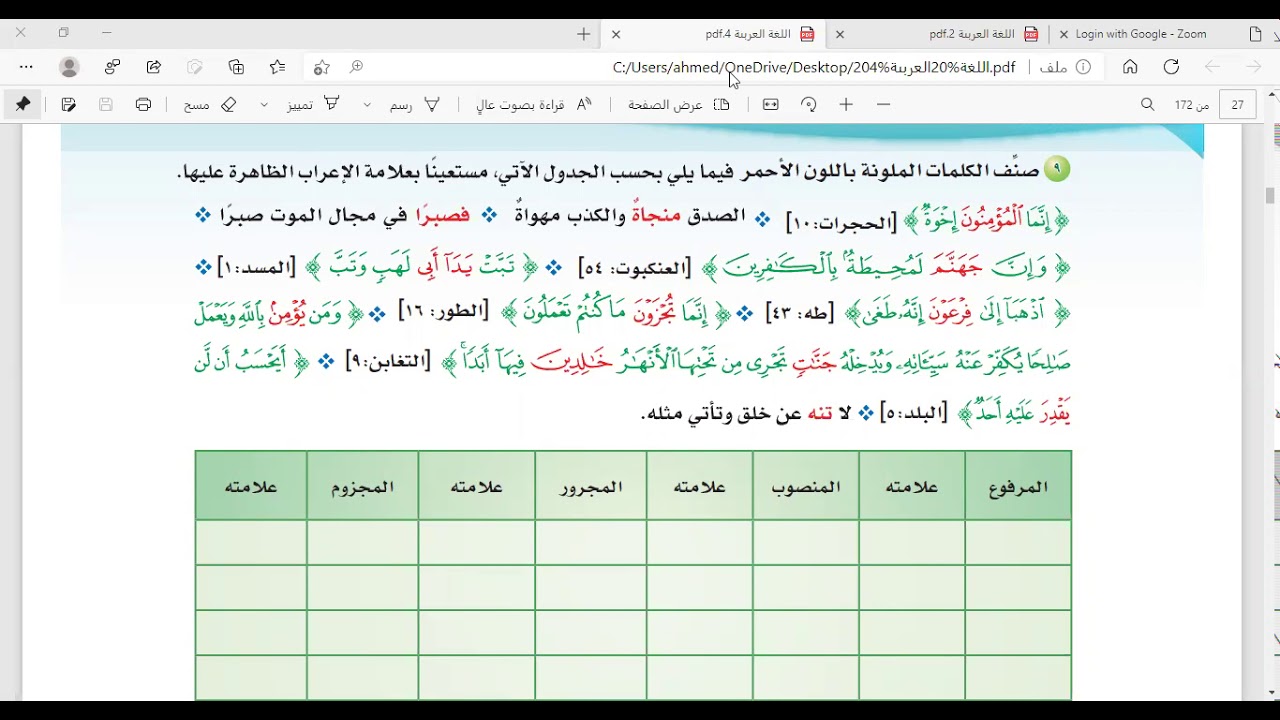Click the 'المنصوب' table header
This screenshot has height=720, width=1280.
[x=806, y=487]
